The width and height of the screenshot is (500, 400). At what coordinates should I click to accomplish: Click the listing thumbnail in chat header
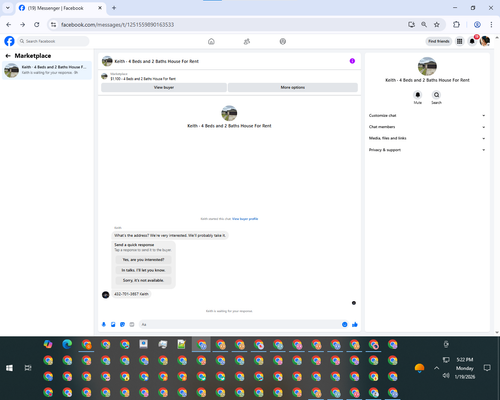coord(107,61)
